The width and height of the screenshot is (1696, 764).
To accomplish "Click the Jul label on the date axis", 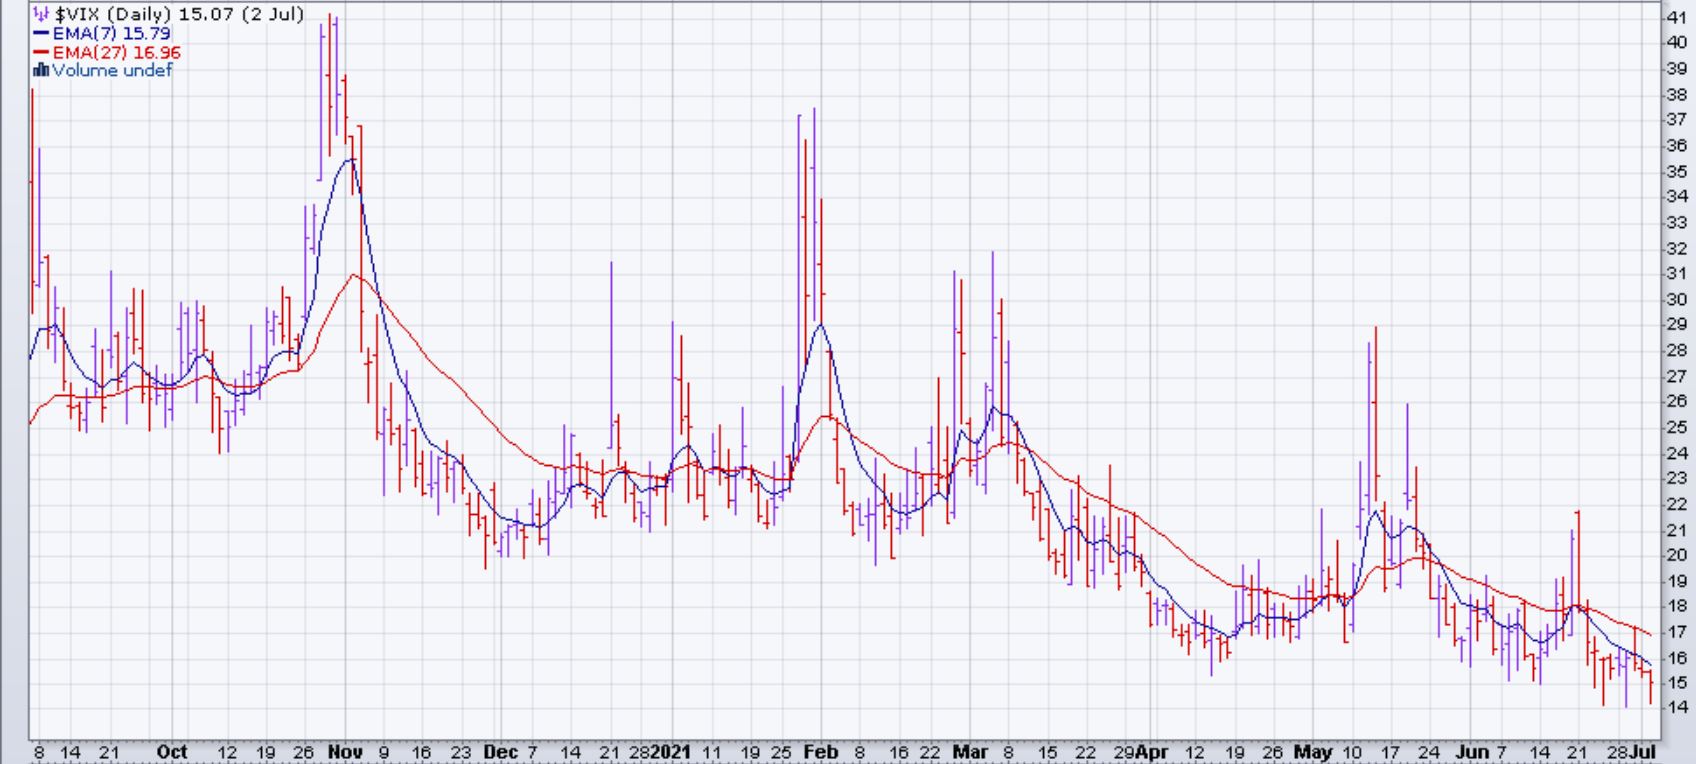I will [x=1643, y=752].
